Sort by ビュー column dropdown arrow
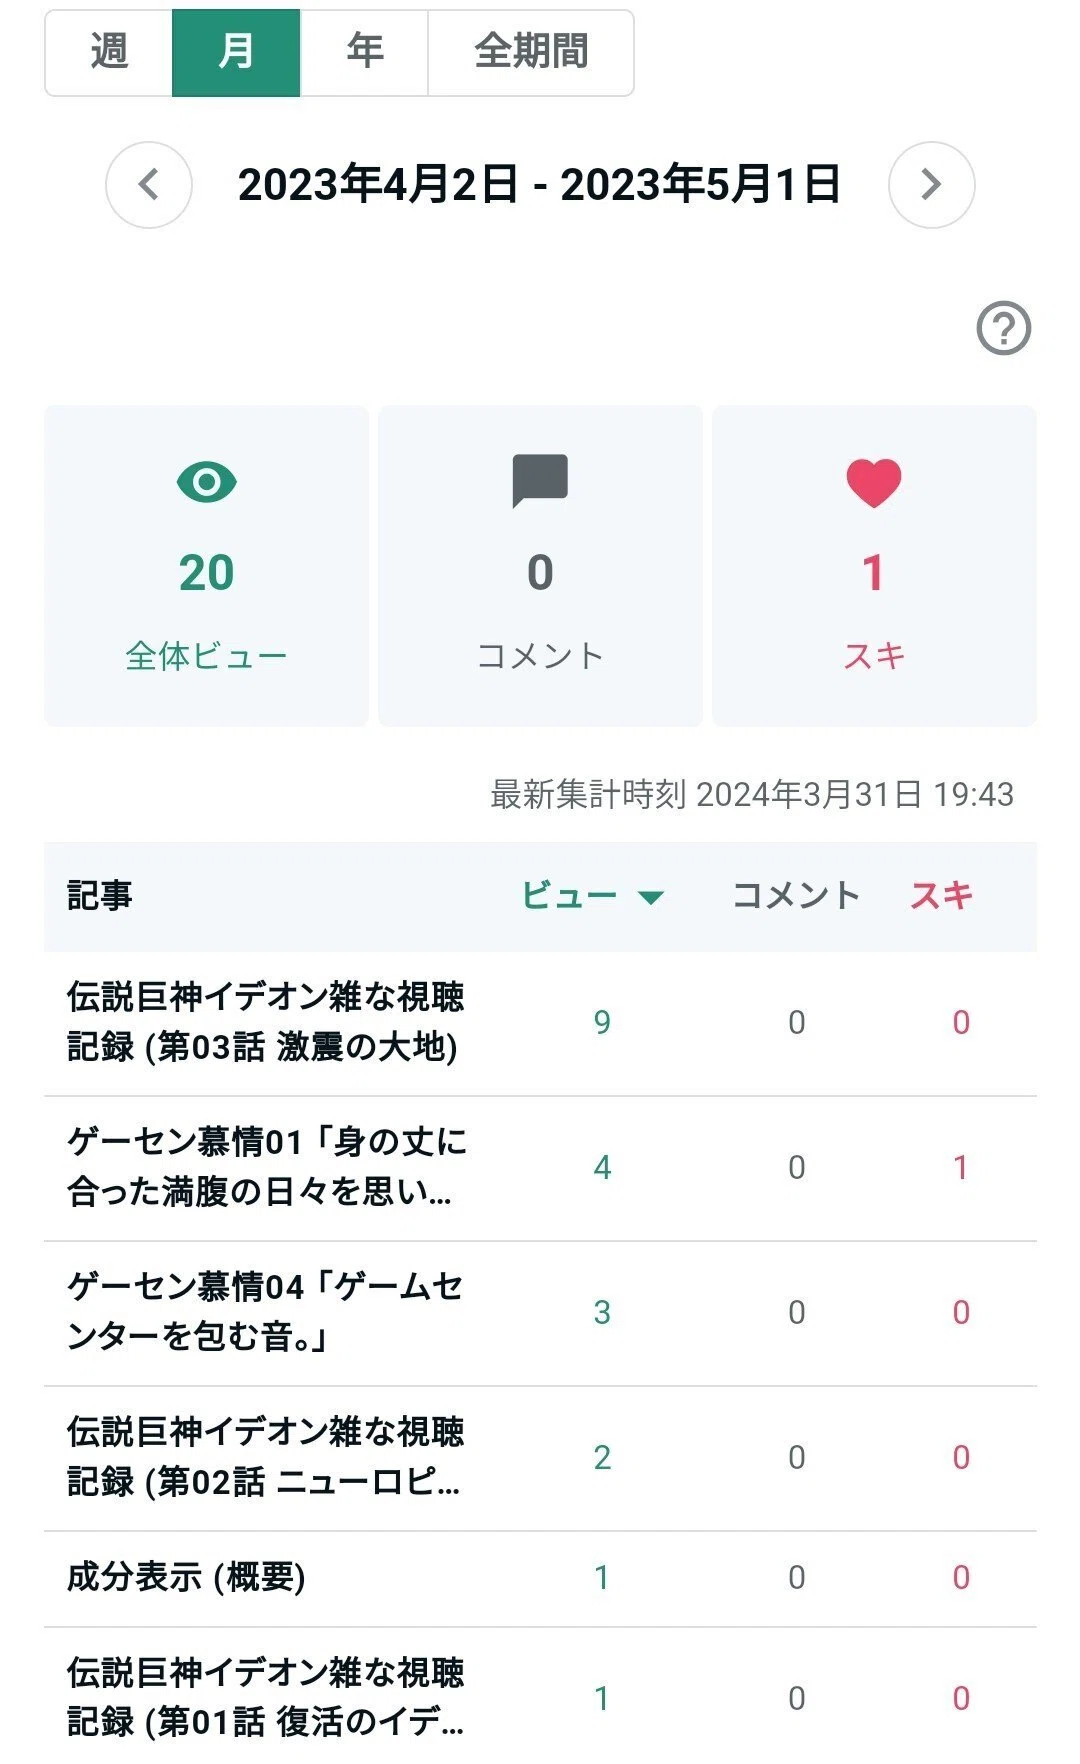The width and height of the screenshot is (1080, 1764). tap(651, 897)
